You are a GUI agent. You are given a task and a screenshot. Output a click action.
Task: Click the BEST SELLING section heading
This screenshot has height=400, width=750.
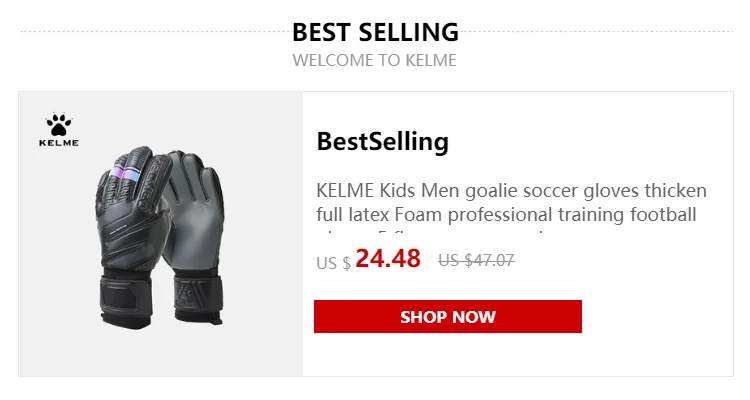(375, 32)
